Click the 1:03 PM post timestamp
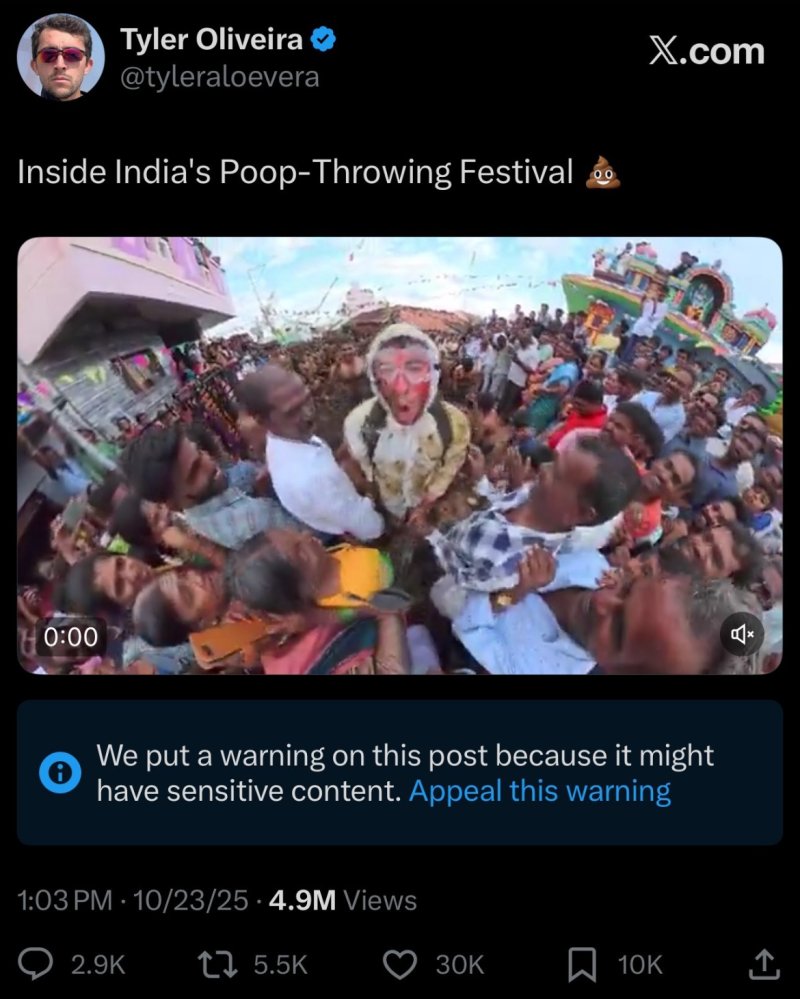Image resolution: width=800 pixels, height=999 pixels. pos(65,900)
